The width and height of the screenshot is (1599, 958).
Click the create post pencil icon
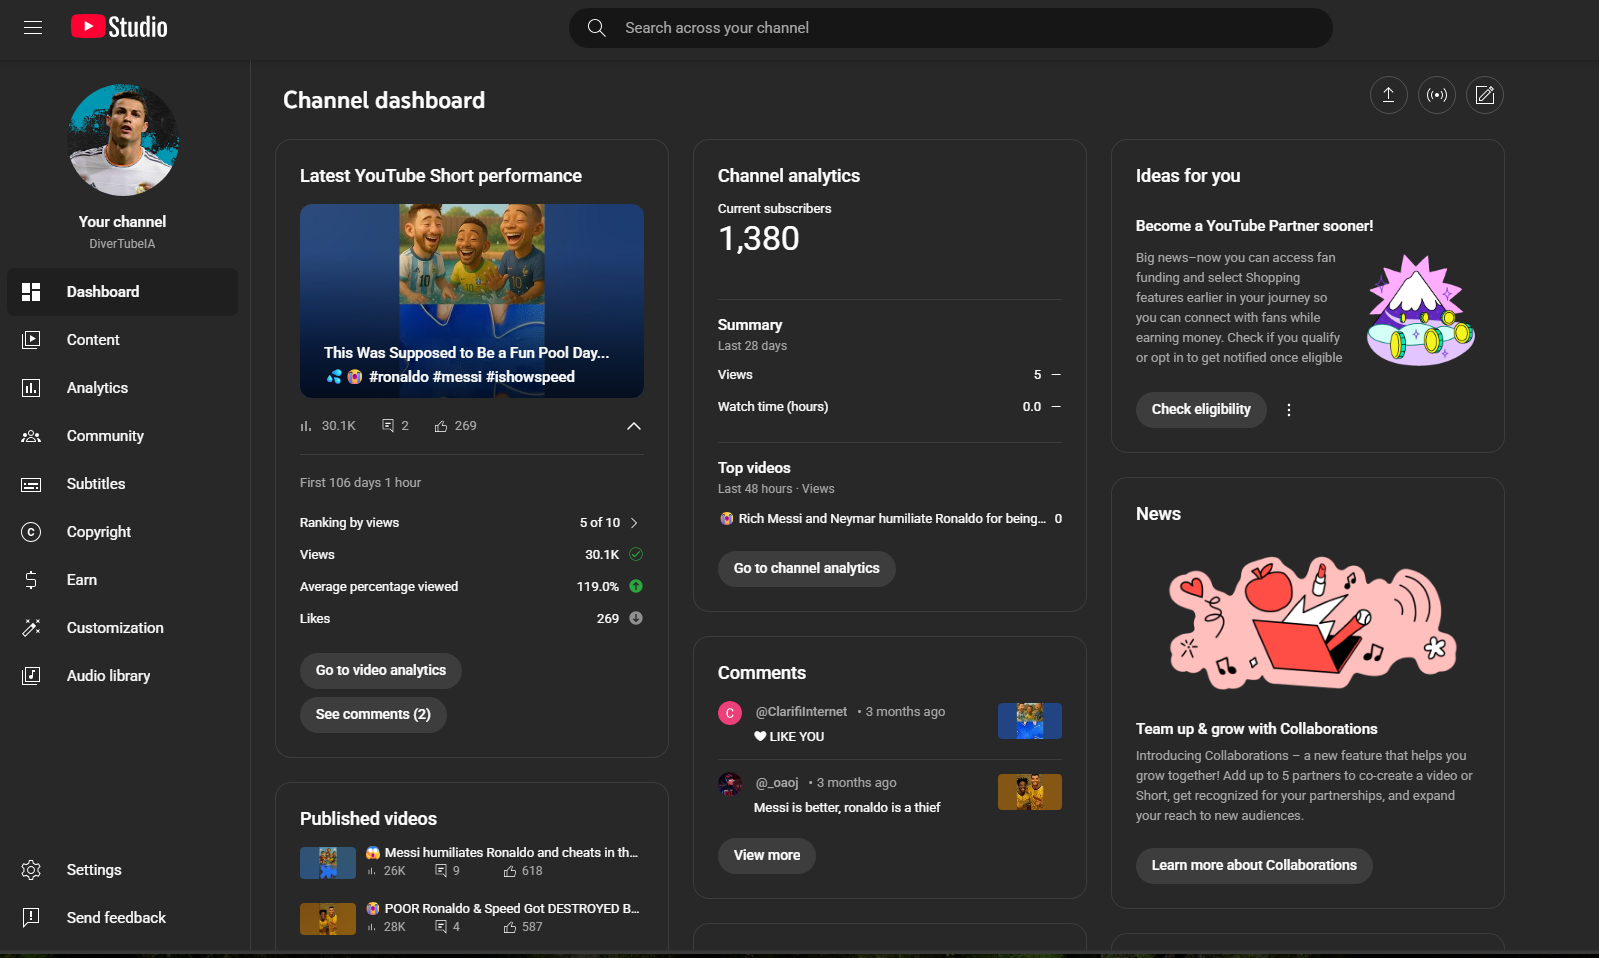point(1485,95)
